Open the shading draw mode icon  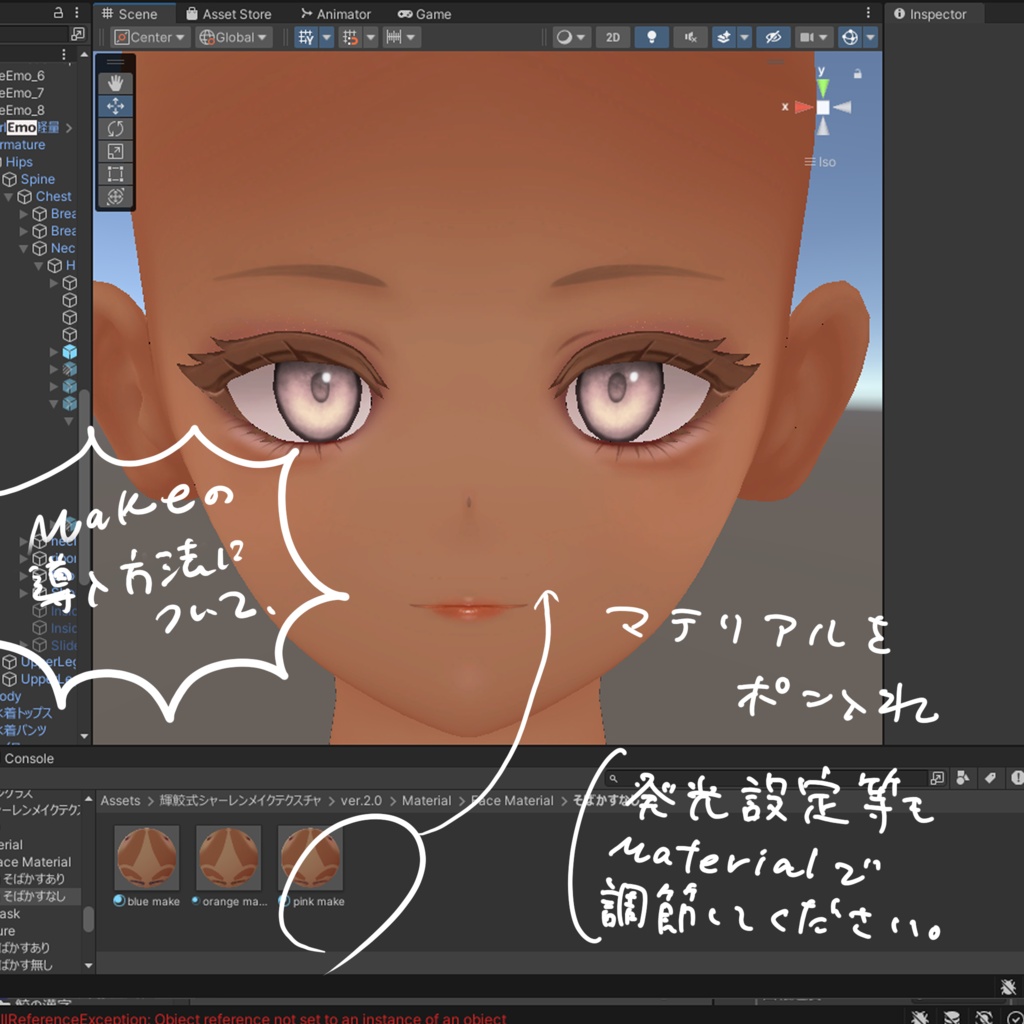pos(564,37)
